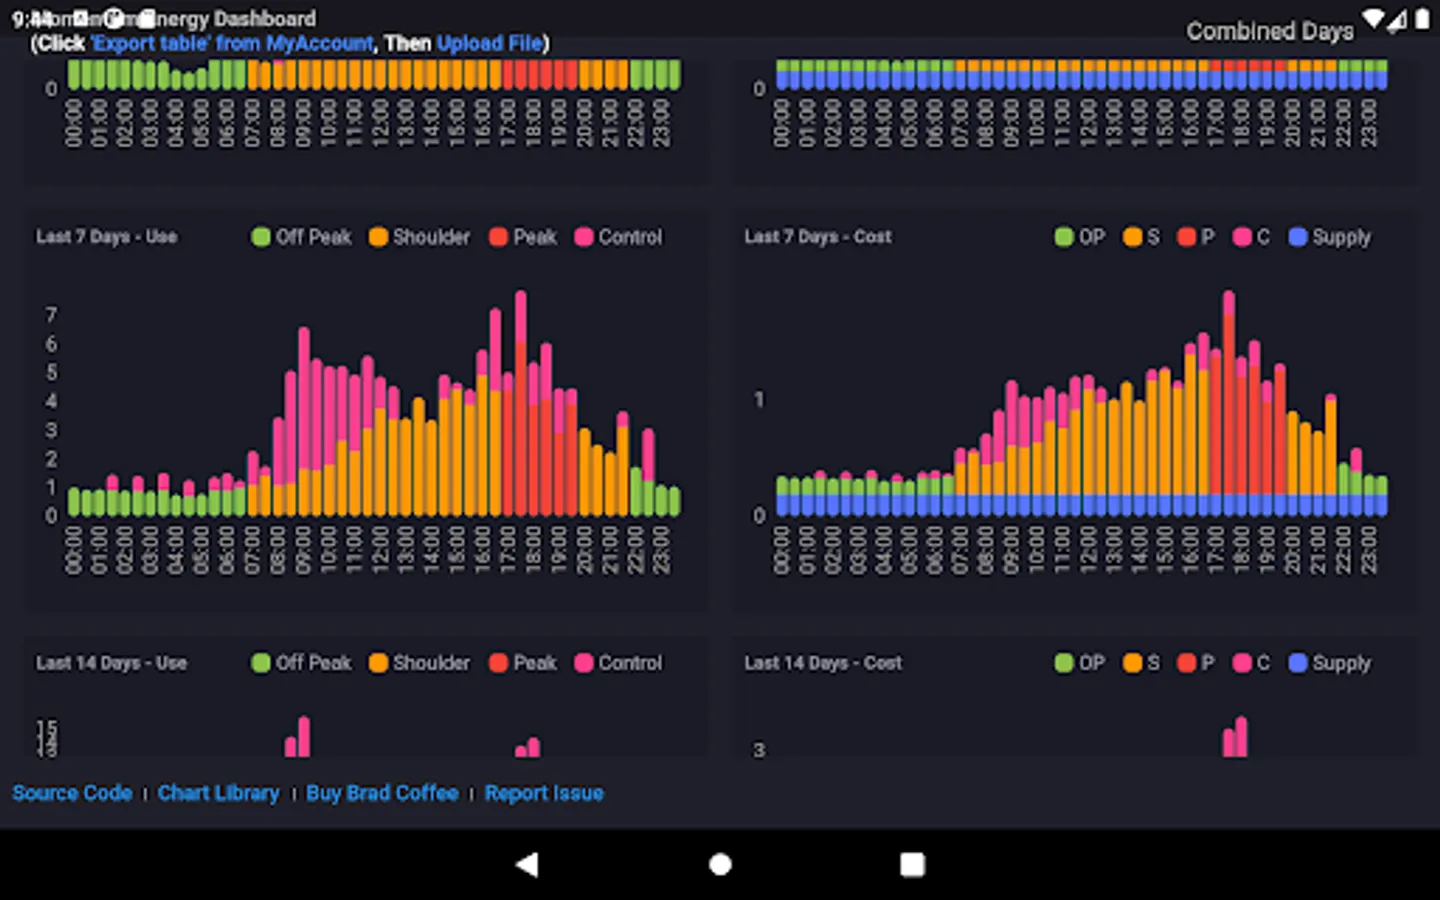Screen dimensions: 1440x900
Task: Toggle Off Peak in Last 14 Days Use legend
Action: pyautogui.click(x=302, y=663)
